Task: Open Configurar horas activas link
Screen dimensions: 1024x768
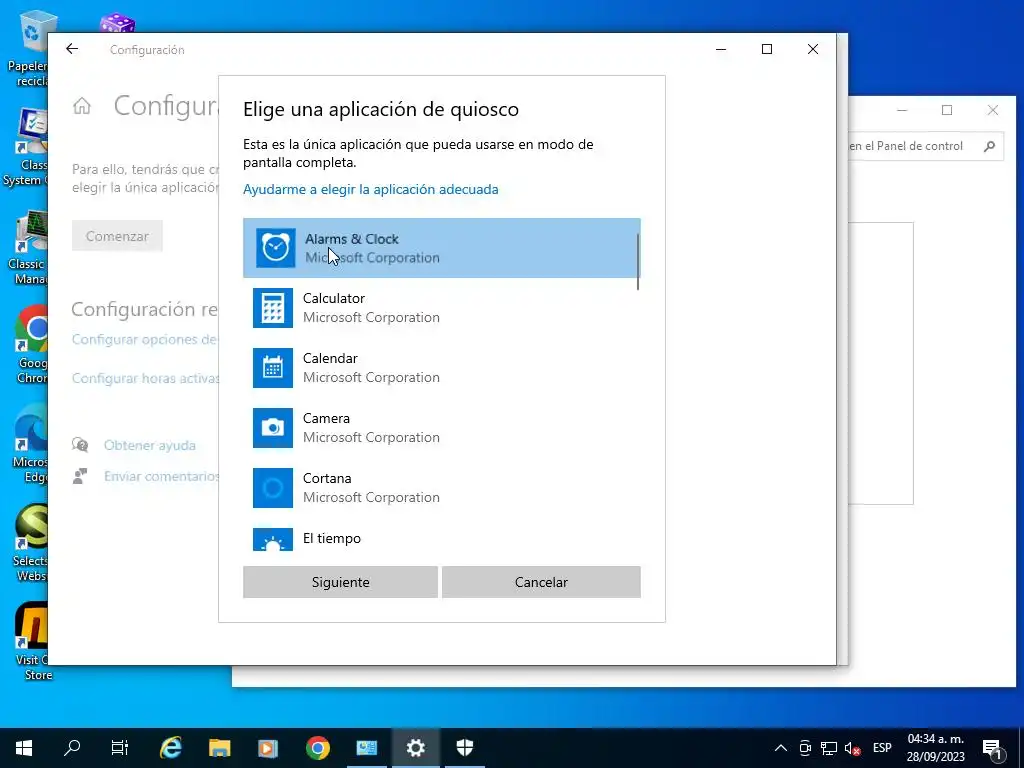Action: 145,378
